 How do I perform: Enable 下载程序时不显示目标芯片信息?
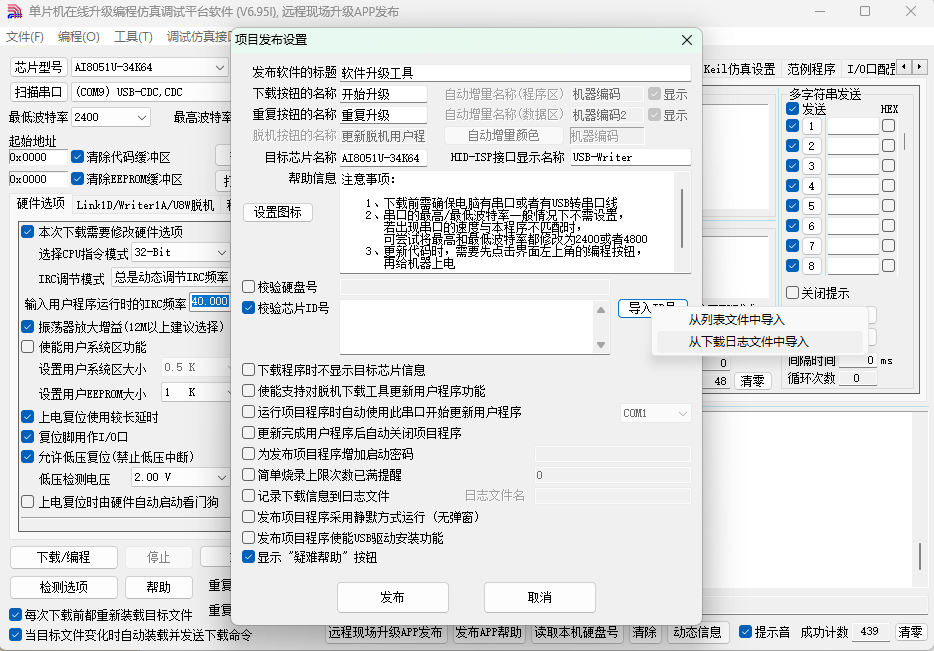249,370
